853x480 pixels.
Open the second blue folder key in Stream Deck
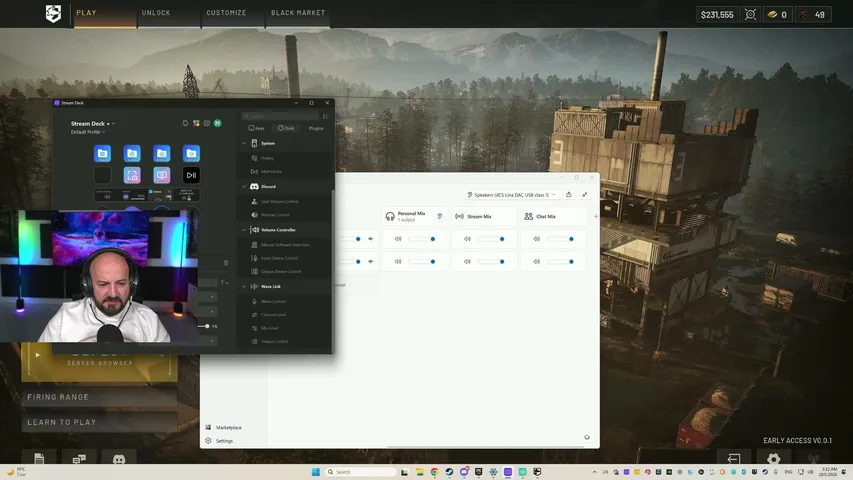132,153
